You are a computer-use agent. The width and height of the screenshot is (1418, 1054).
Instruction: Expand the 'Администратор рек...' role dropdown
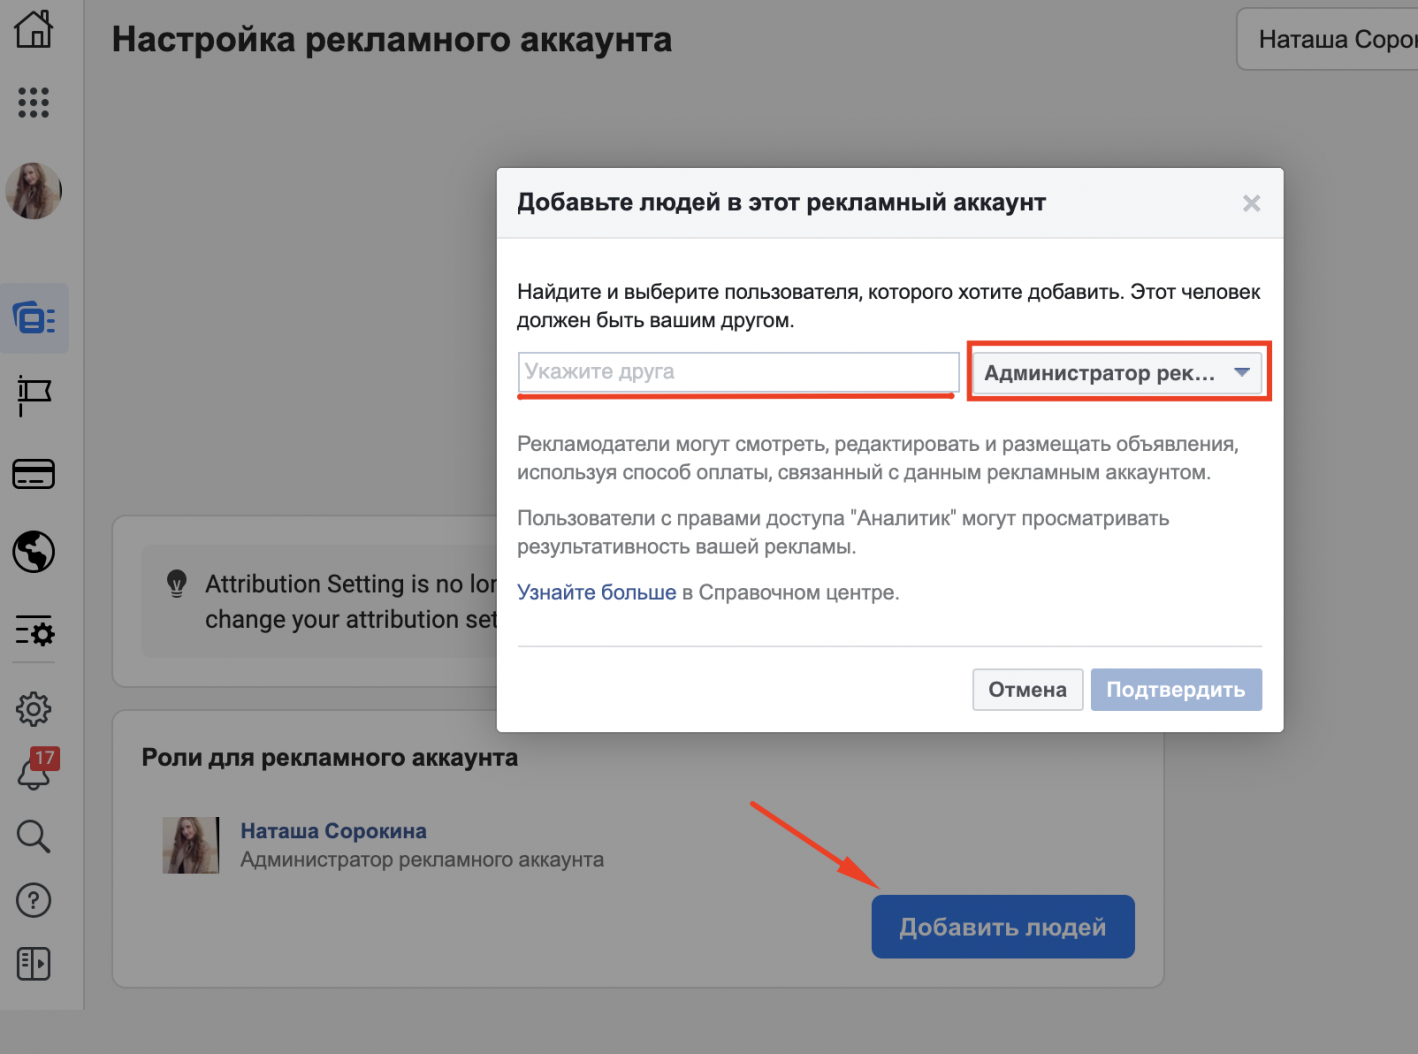1117,373
